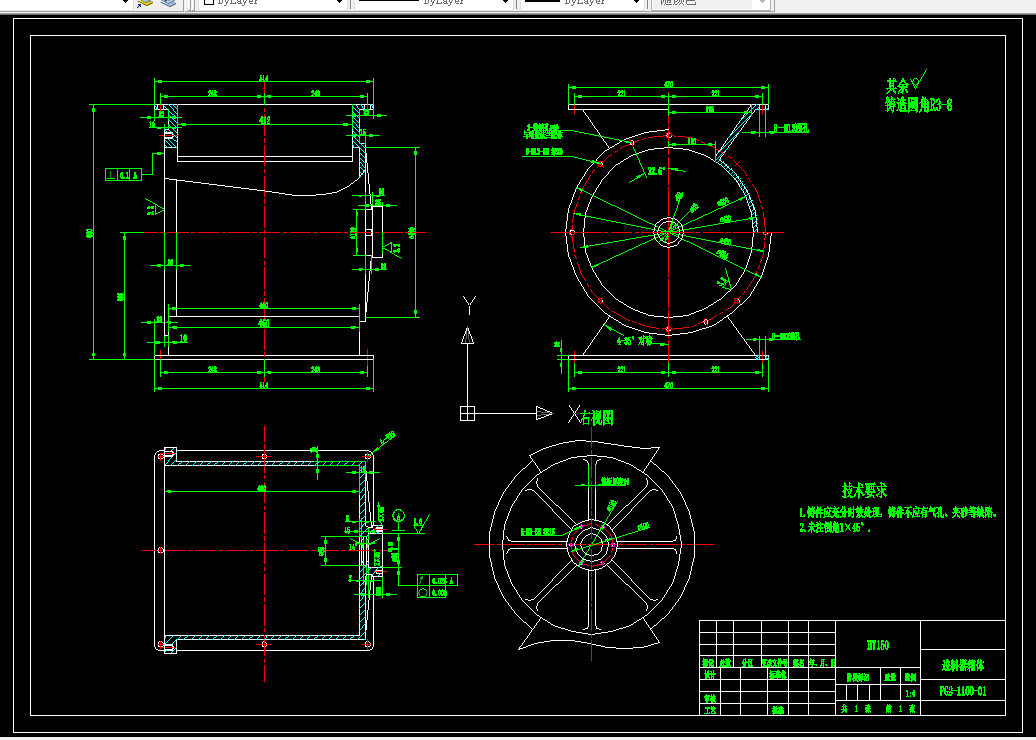Select the 工艺 cell in title block

710,710
